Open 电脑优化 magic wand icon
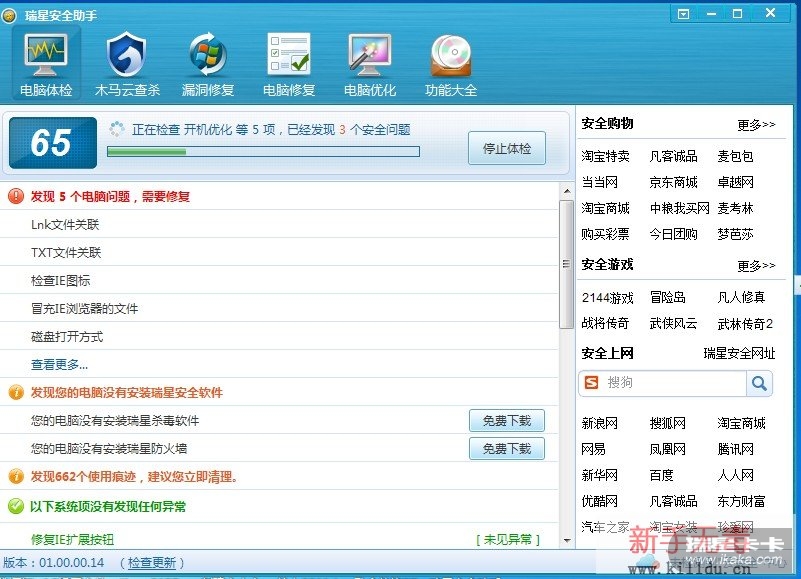 click(369, 54)
